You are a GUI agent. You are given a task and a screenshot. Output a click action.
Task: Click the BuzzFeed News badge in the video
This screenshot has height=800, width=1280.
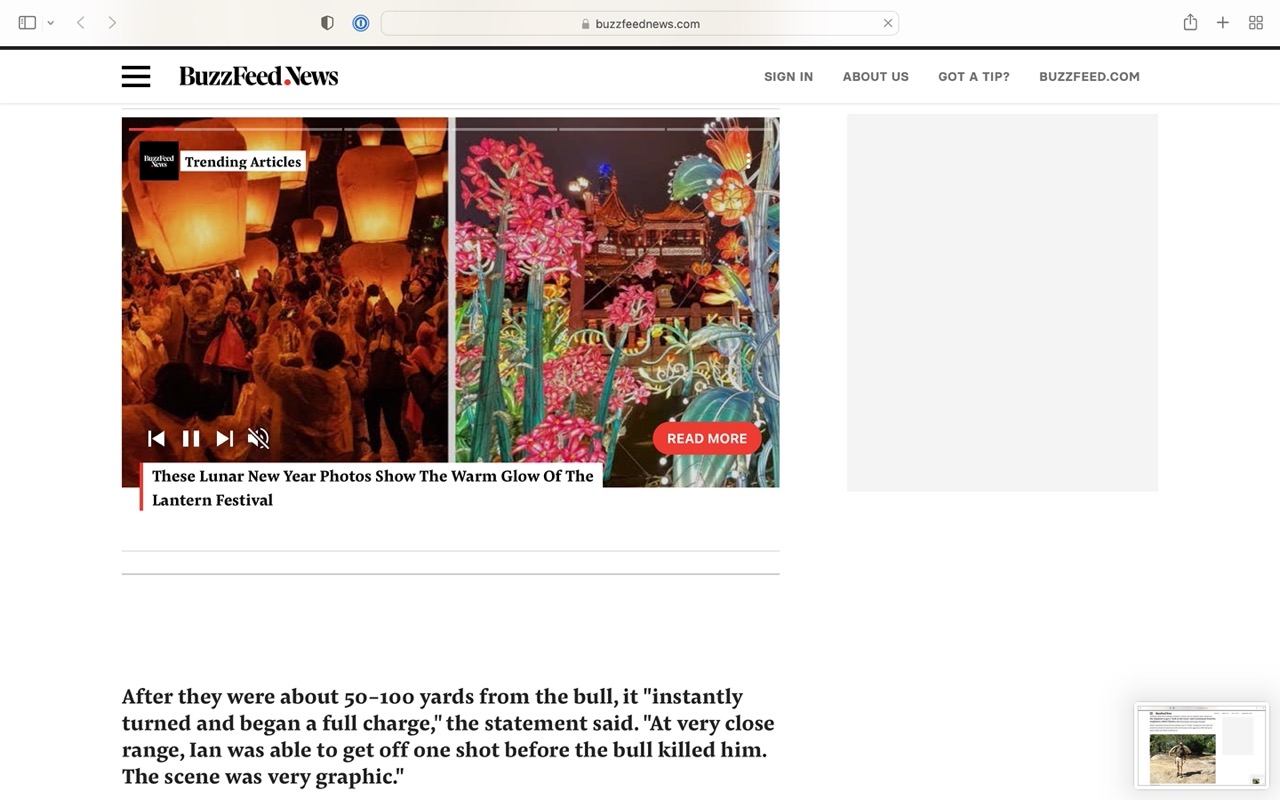[x=159, y=161]
